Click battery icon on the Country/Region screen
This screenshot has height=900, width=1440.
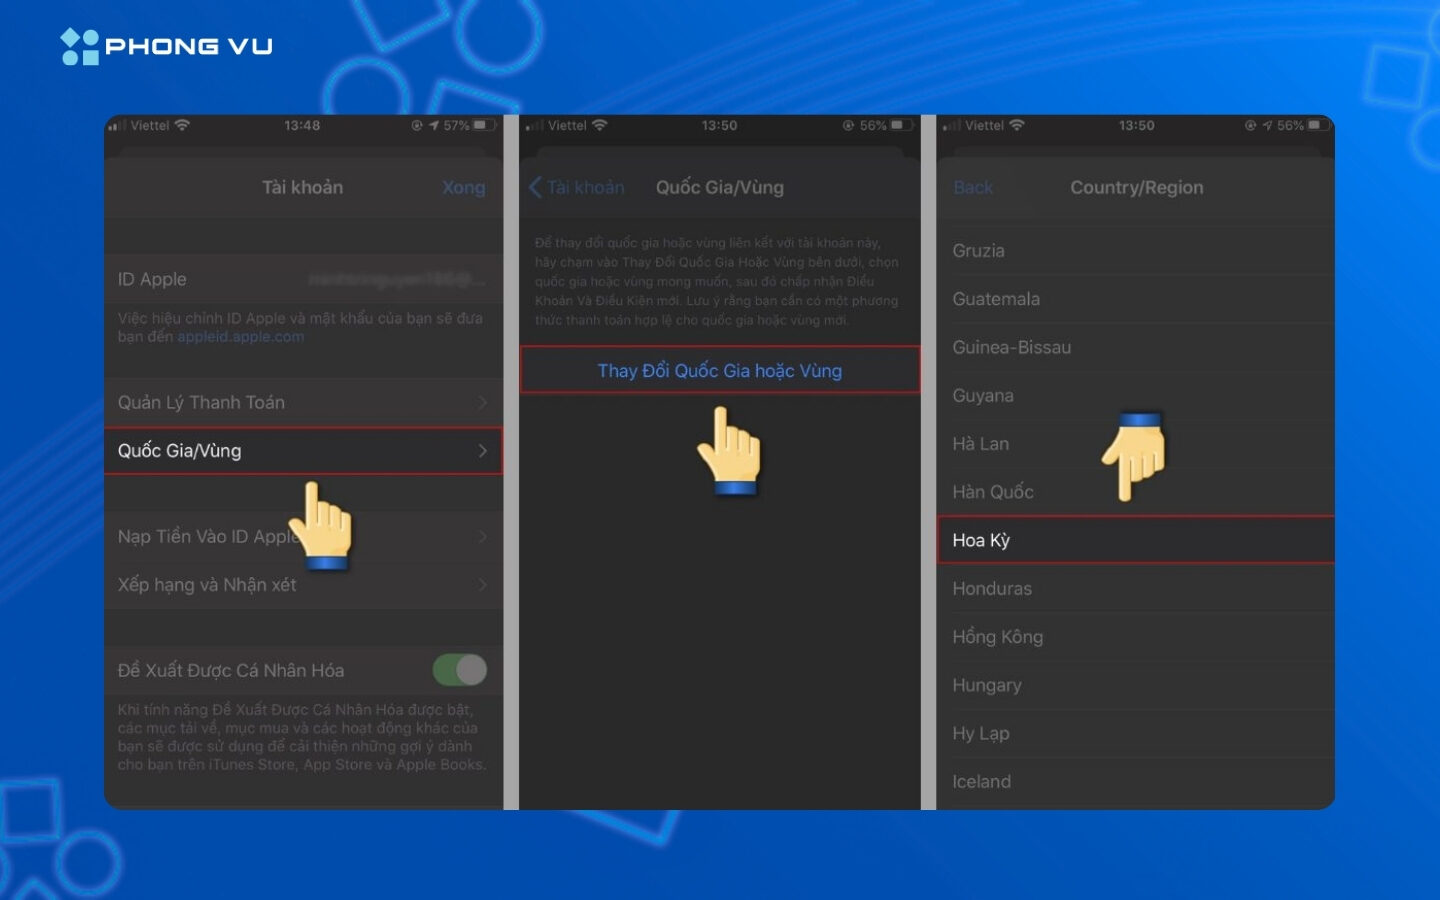[1319, 125]
